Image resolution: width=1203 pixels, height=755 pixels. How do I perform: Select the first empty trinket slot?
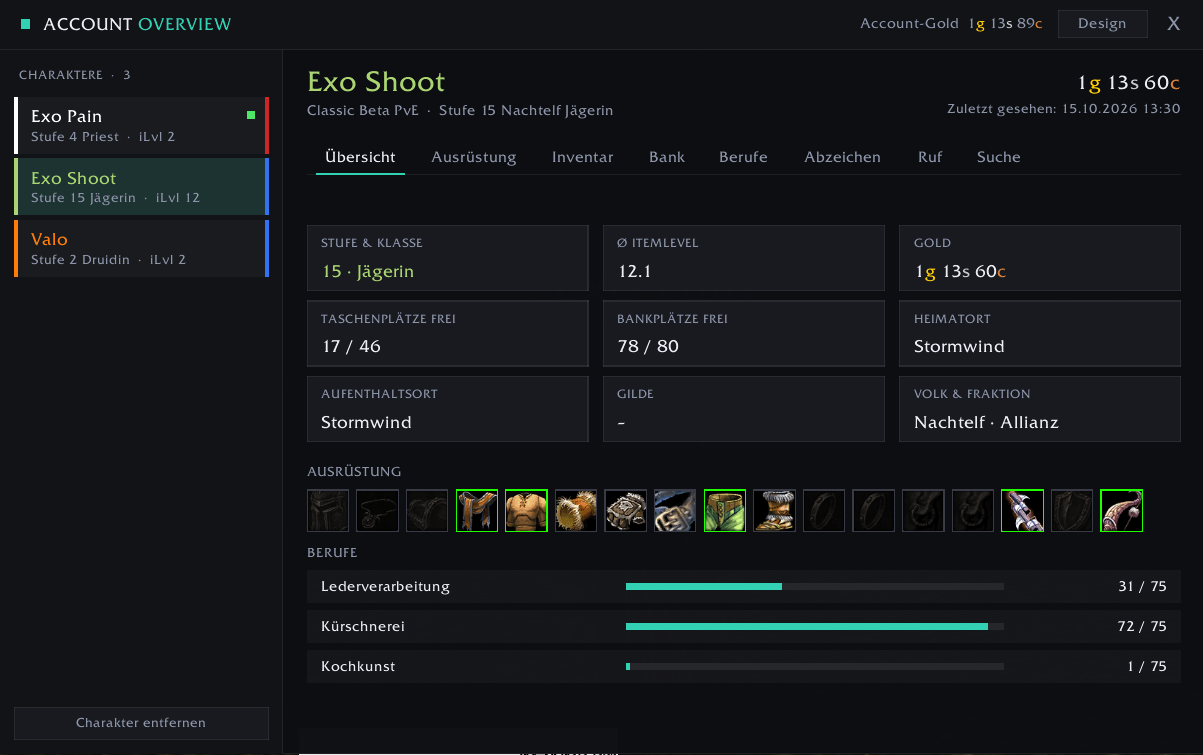(x=923, y=510)
